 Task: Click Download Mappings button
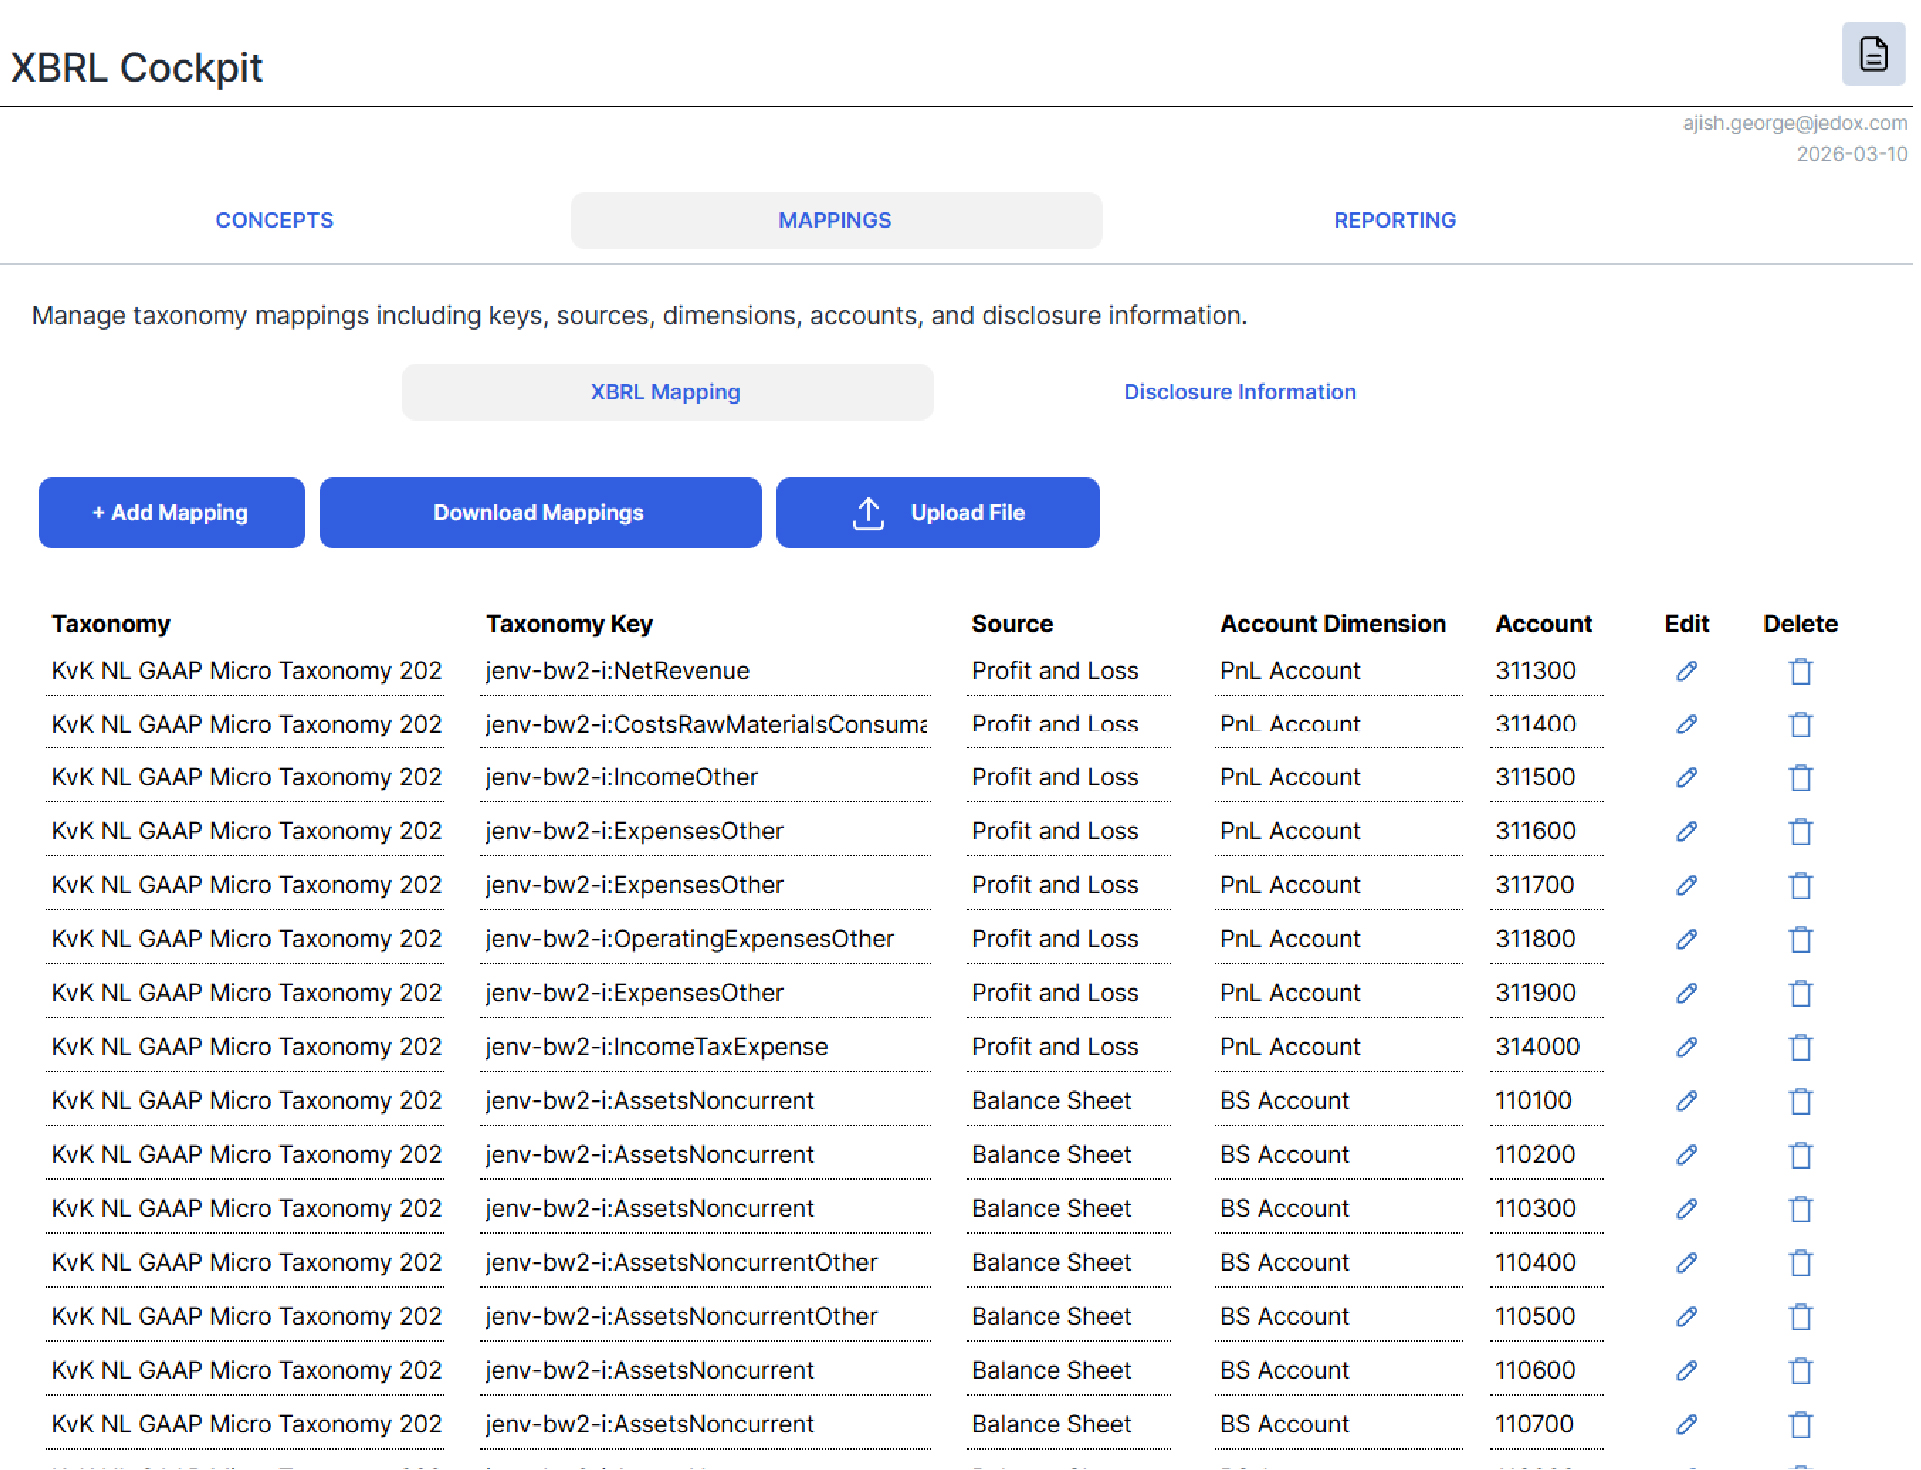(540, 512)
